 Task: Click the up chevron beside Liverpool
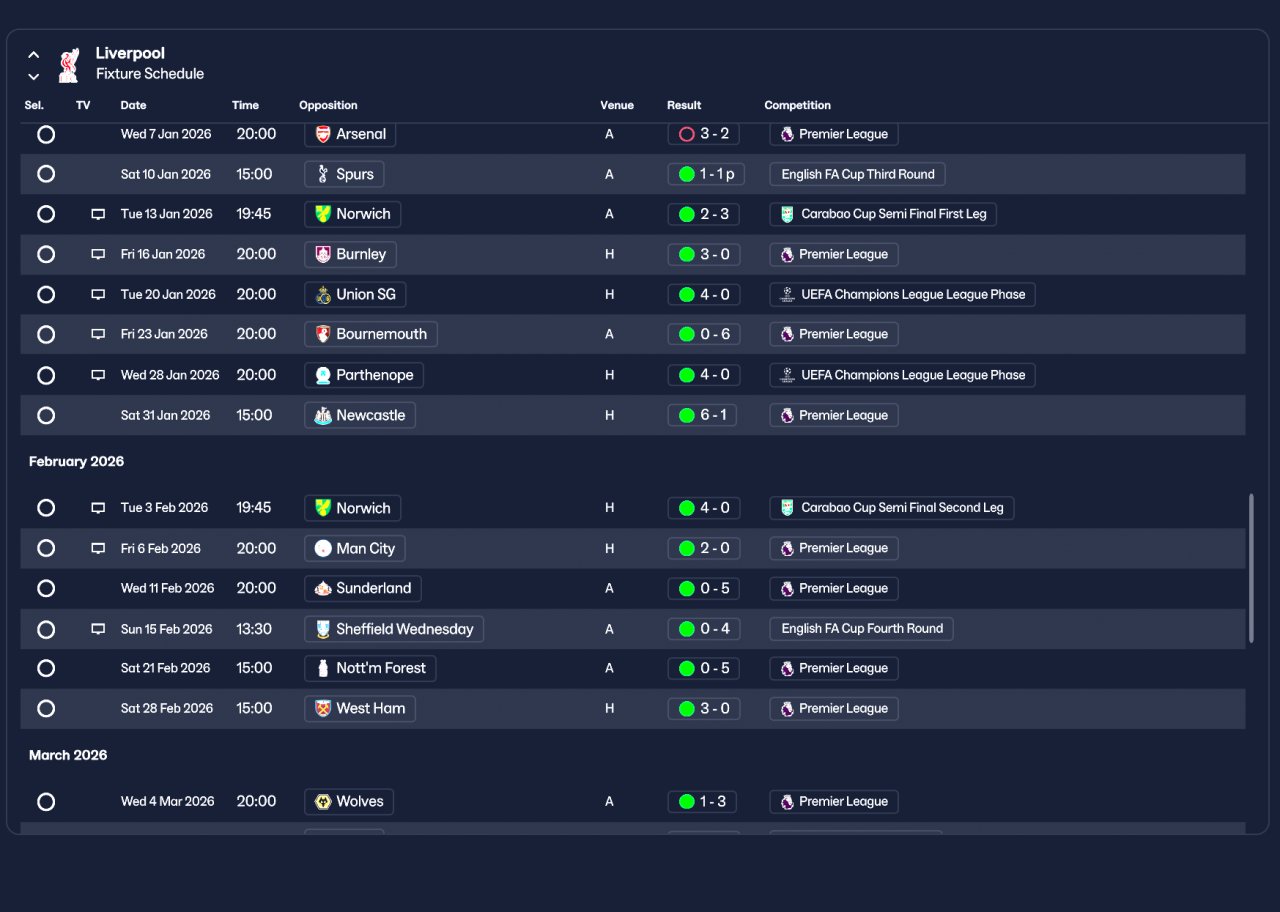34,55
